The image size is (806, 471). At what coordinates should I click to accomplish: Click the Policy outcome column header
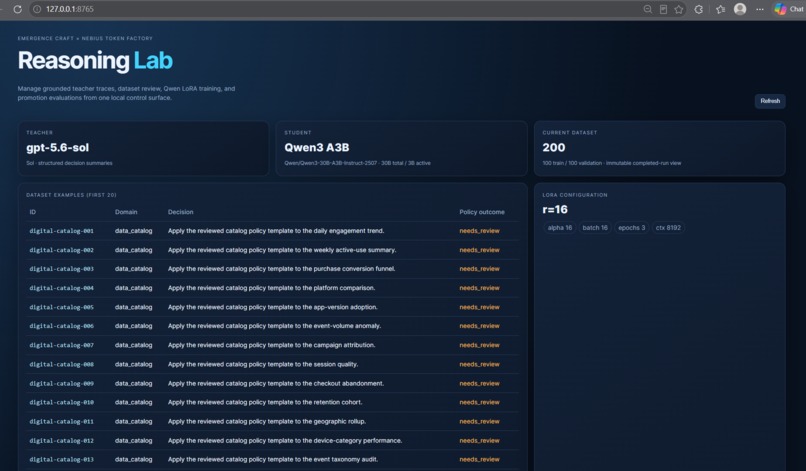pos(482,212)
